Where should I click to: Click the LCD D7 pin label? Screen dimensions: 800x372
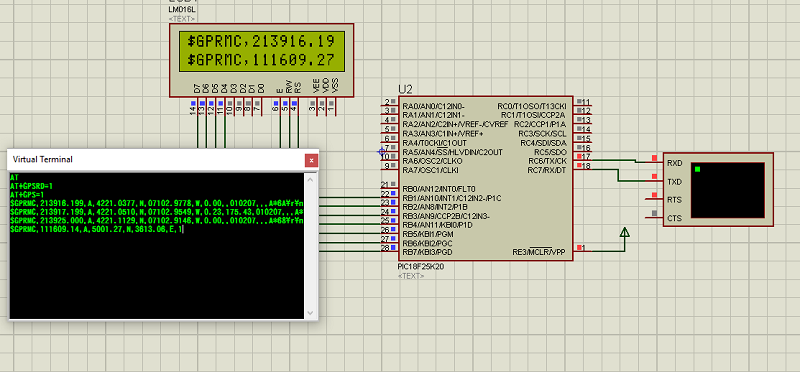pyautogui.click(x=197, y=87)
